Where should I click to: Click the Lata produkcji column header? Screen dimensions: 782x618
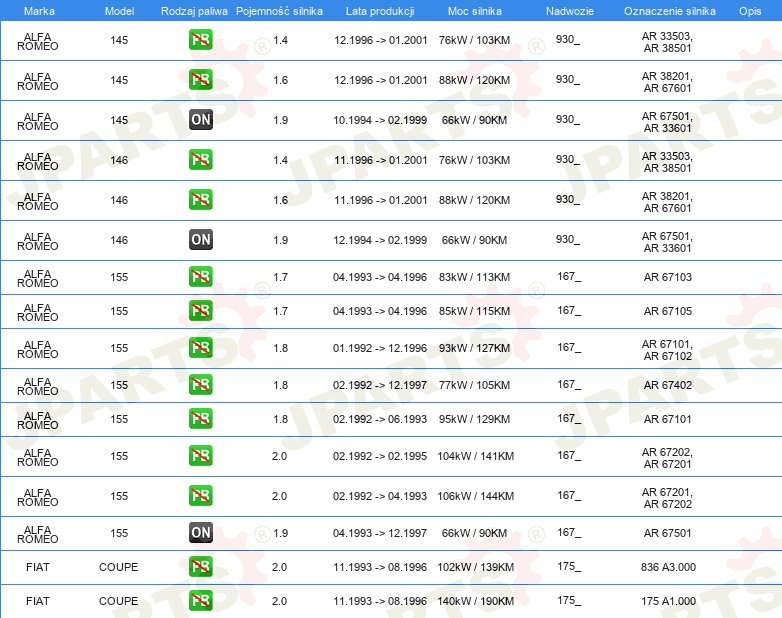[x=380, y=11]
